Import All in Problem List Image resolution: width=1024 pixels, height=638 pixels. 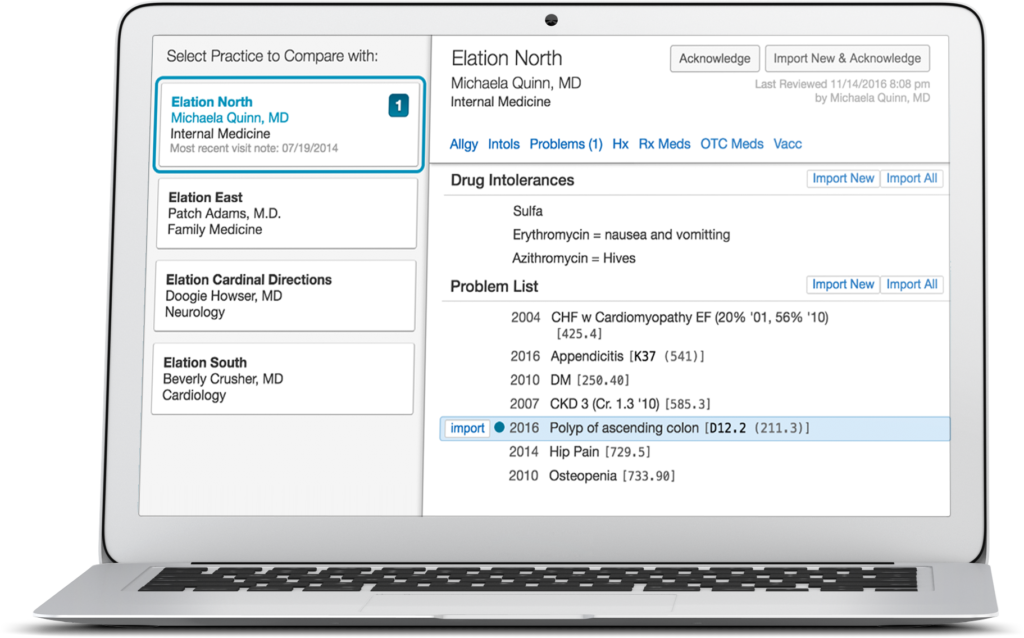pos(912,284)
